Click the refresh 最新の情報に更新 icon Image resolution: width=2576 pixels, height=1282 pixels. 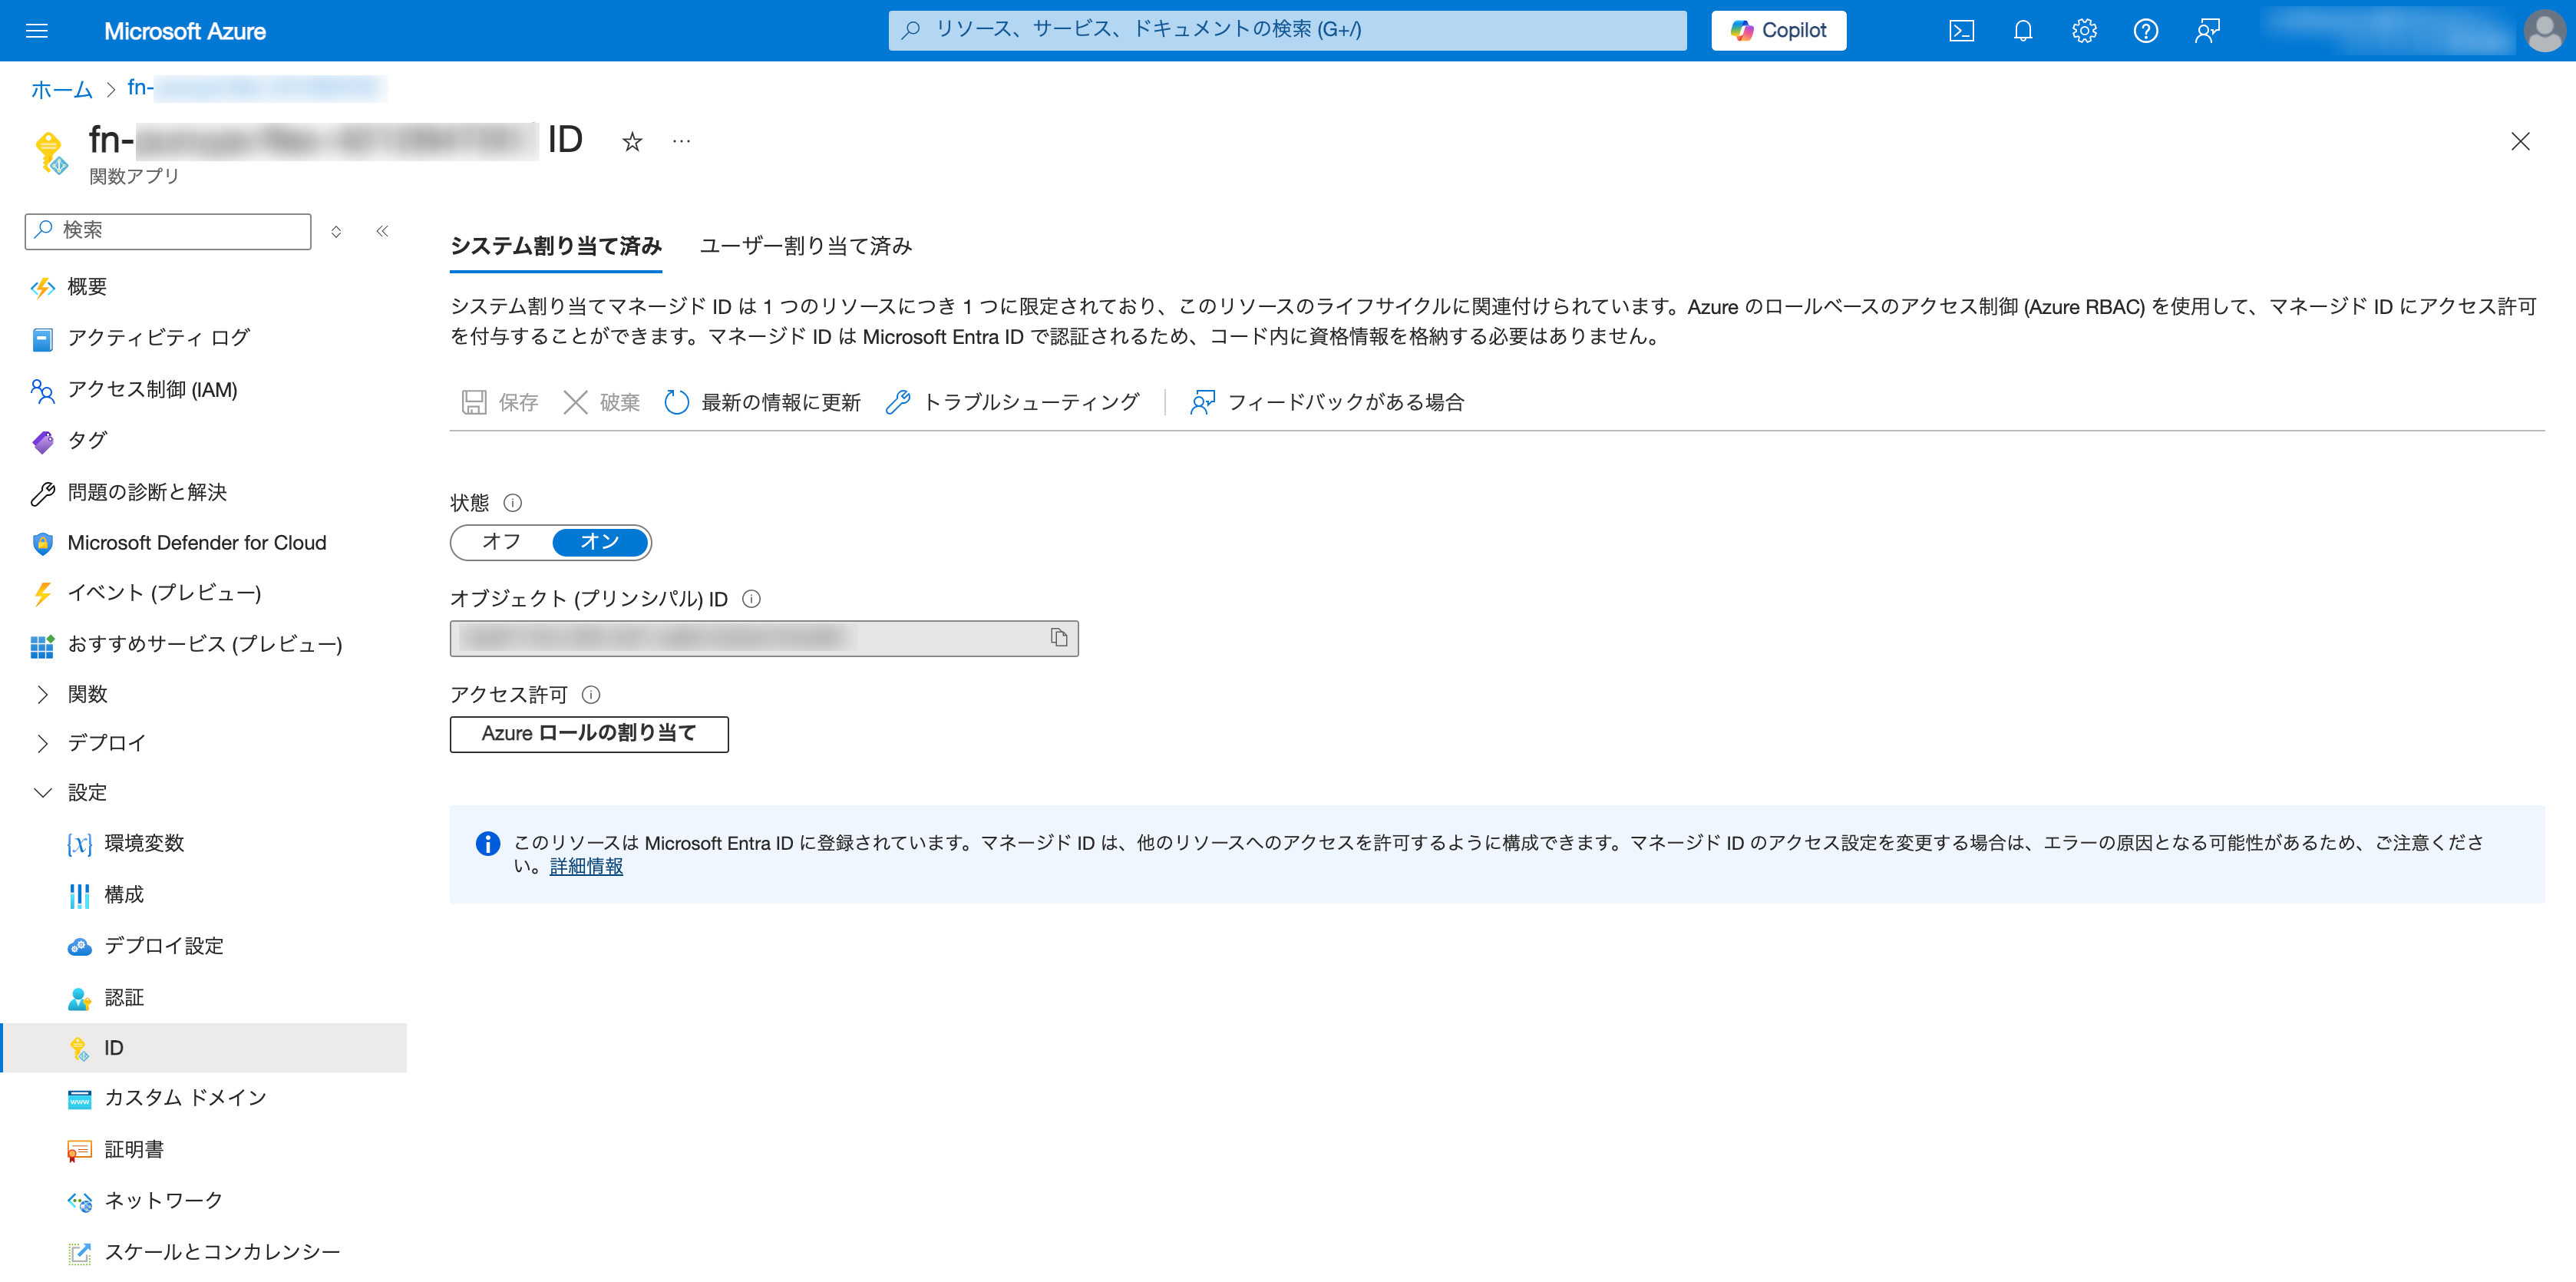(x=677, y=402)
